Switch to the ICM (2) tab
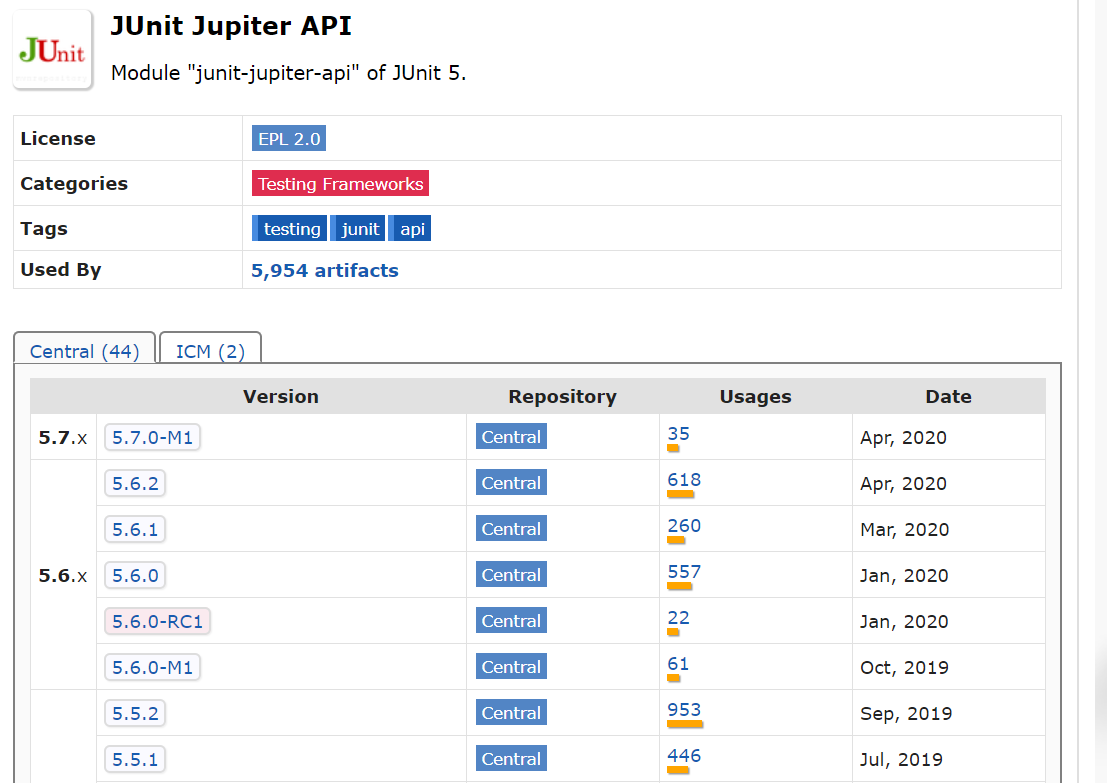This screenshot has height=783, width=1107. coord(210,351)
